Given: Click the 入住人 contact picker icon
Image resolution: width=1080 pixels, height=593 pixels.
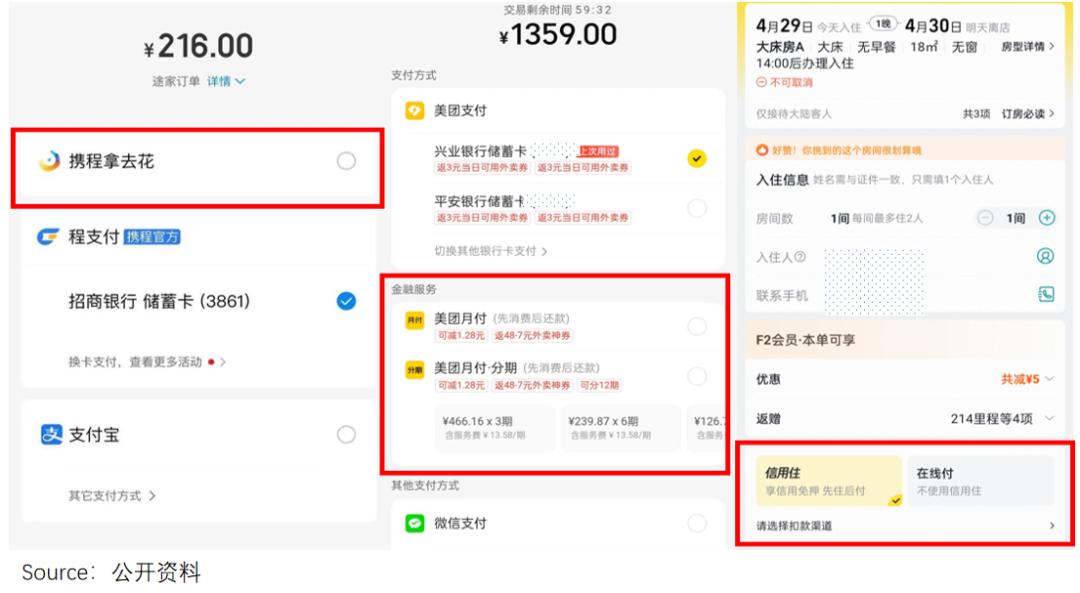Looking at the screenshot, I should tap(1047, 257).
